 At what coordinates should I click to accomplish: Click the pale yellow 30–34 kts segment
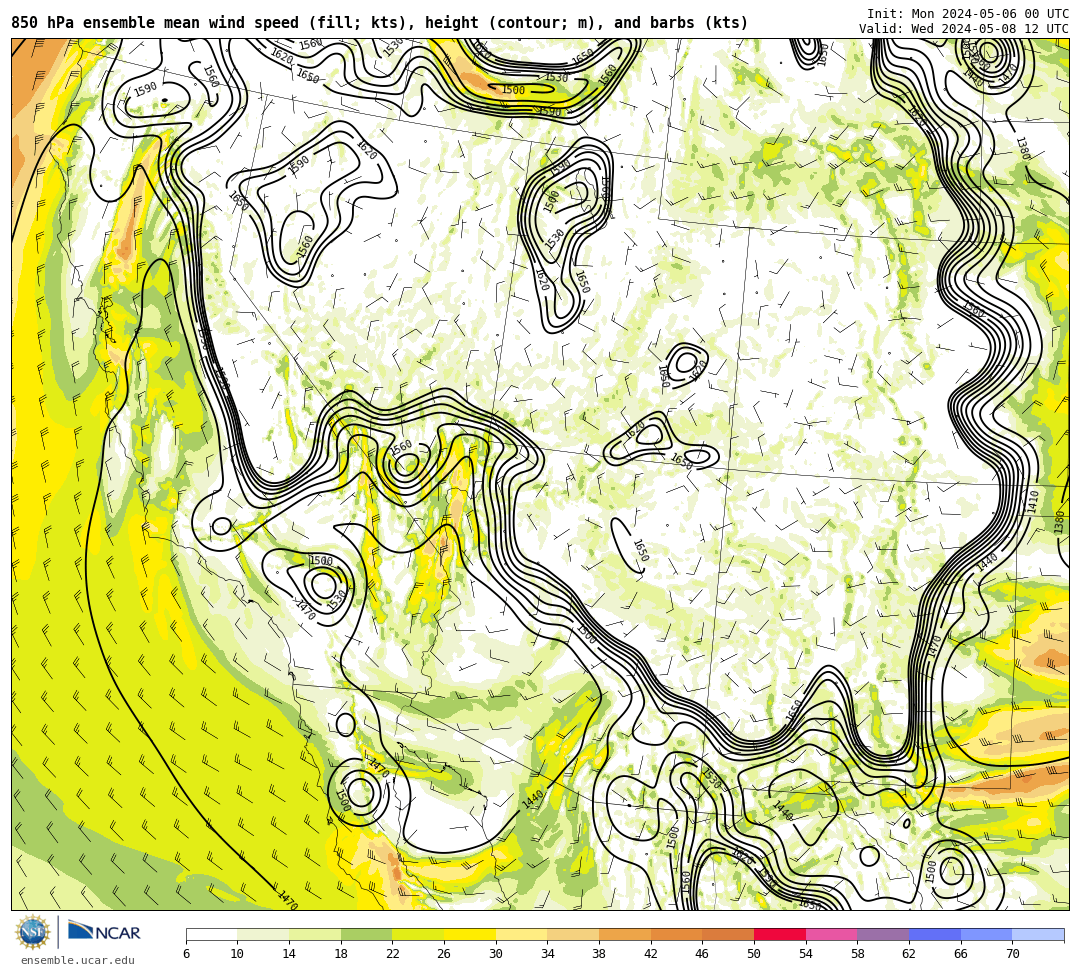tap(521, 934)
